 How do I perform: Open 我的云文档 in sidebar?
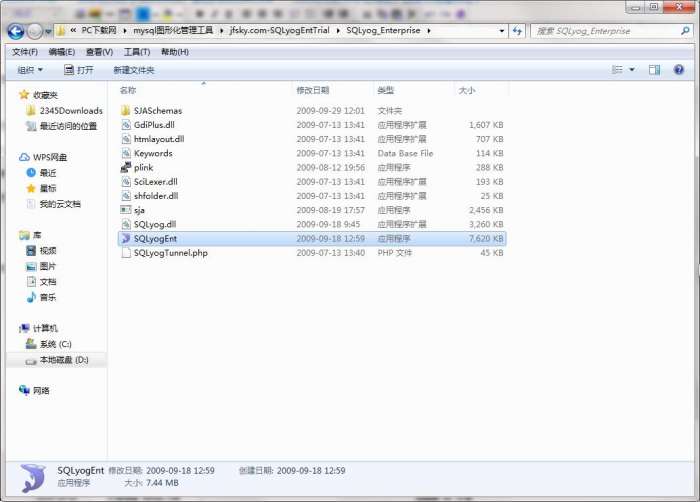coord(54,204)
